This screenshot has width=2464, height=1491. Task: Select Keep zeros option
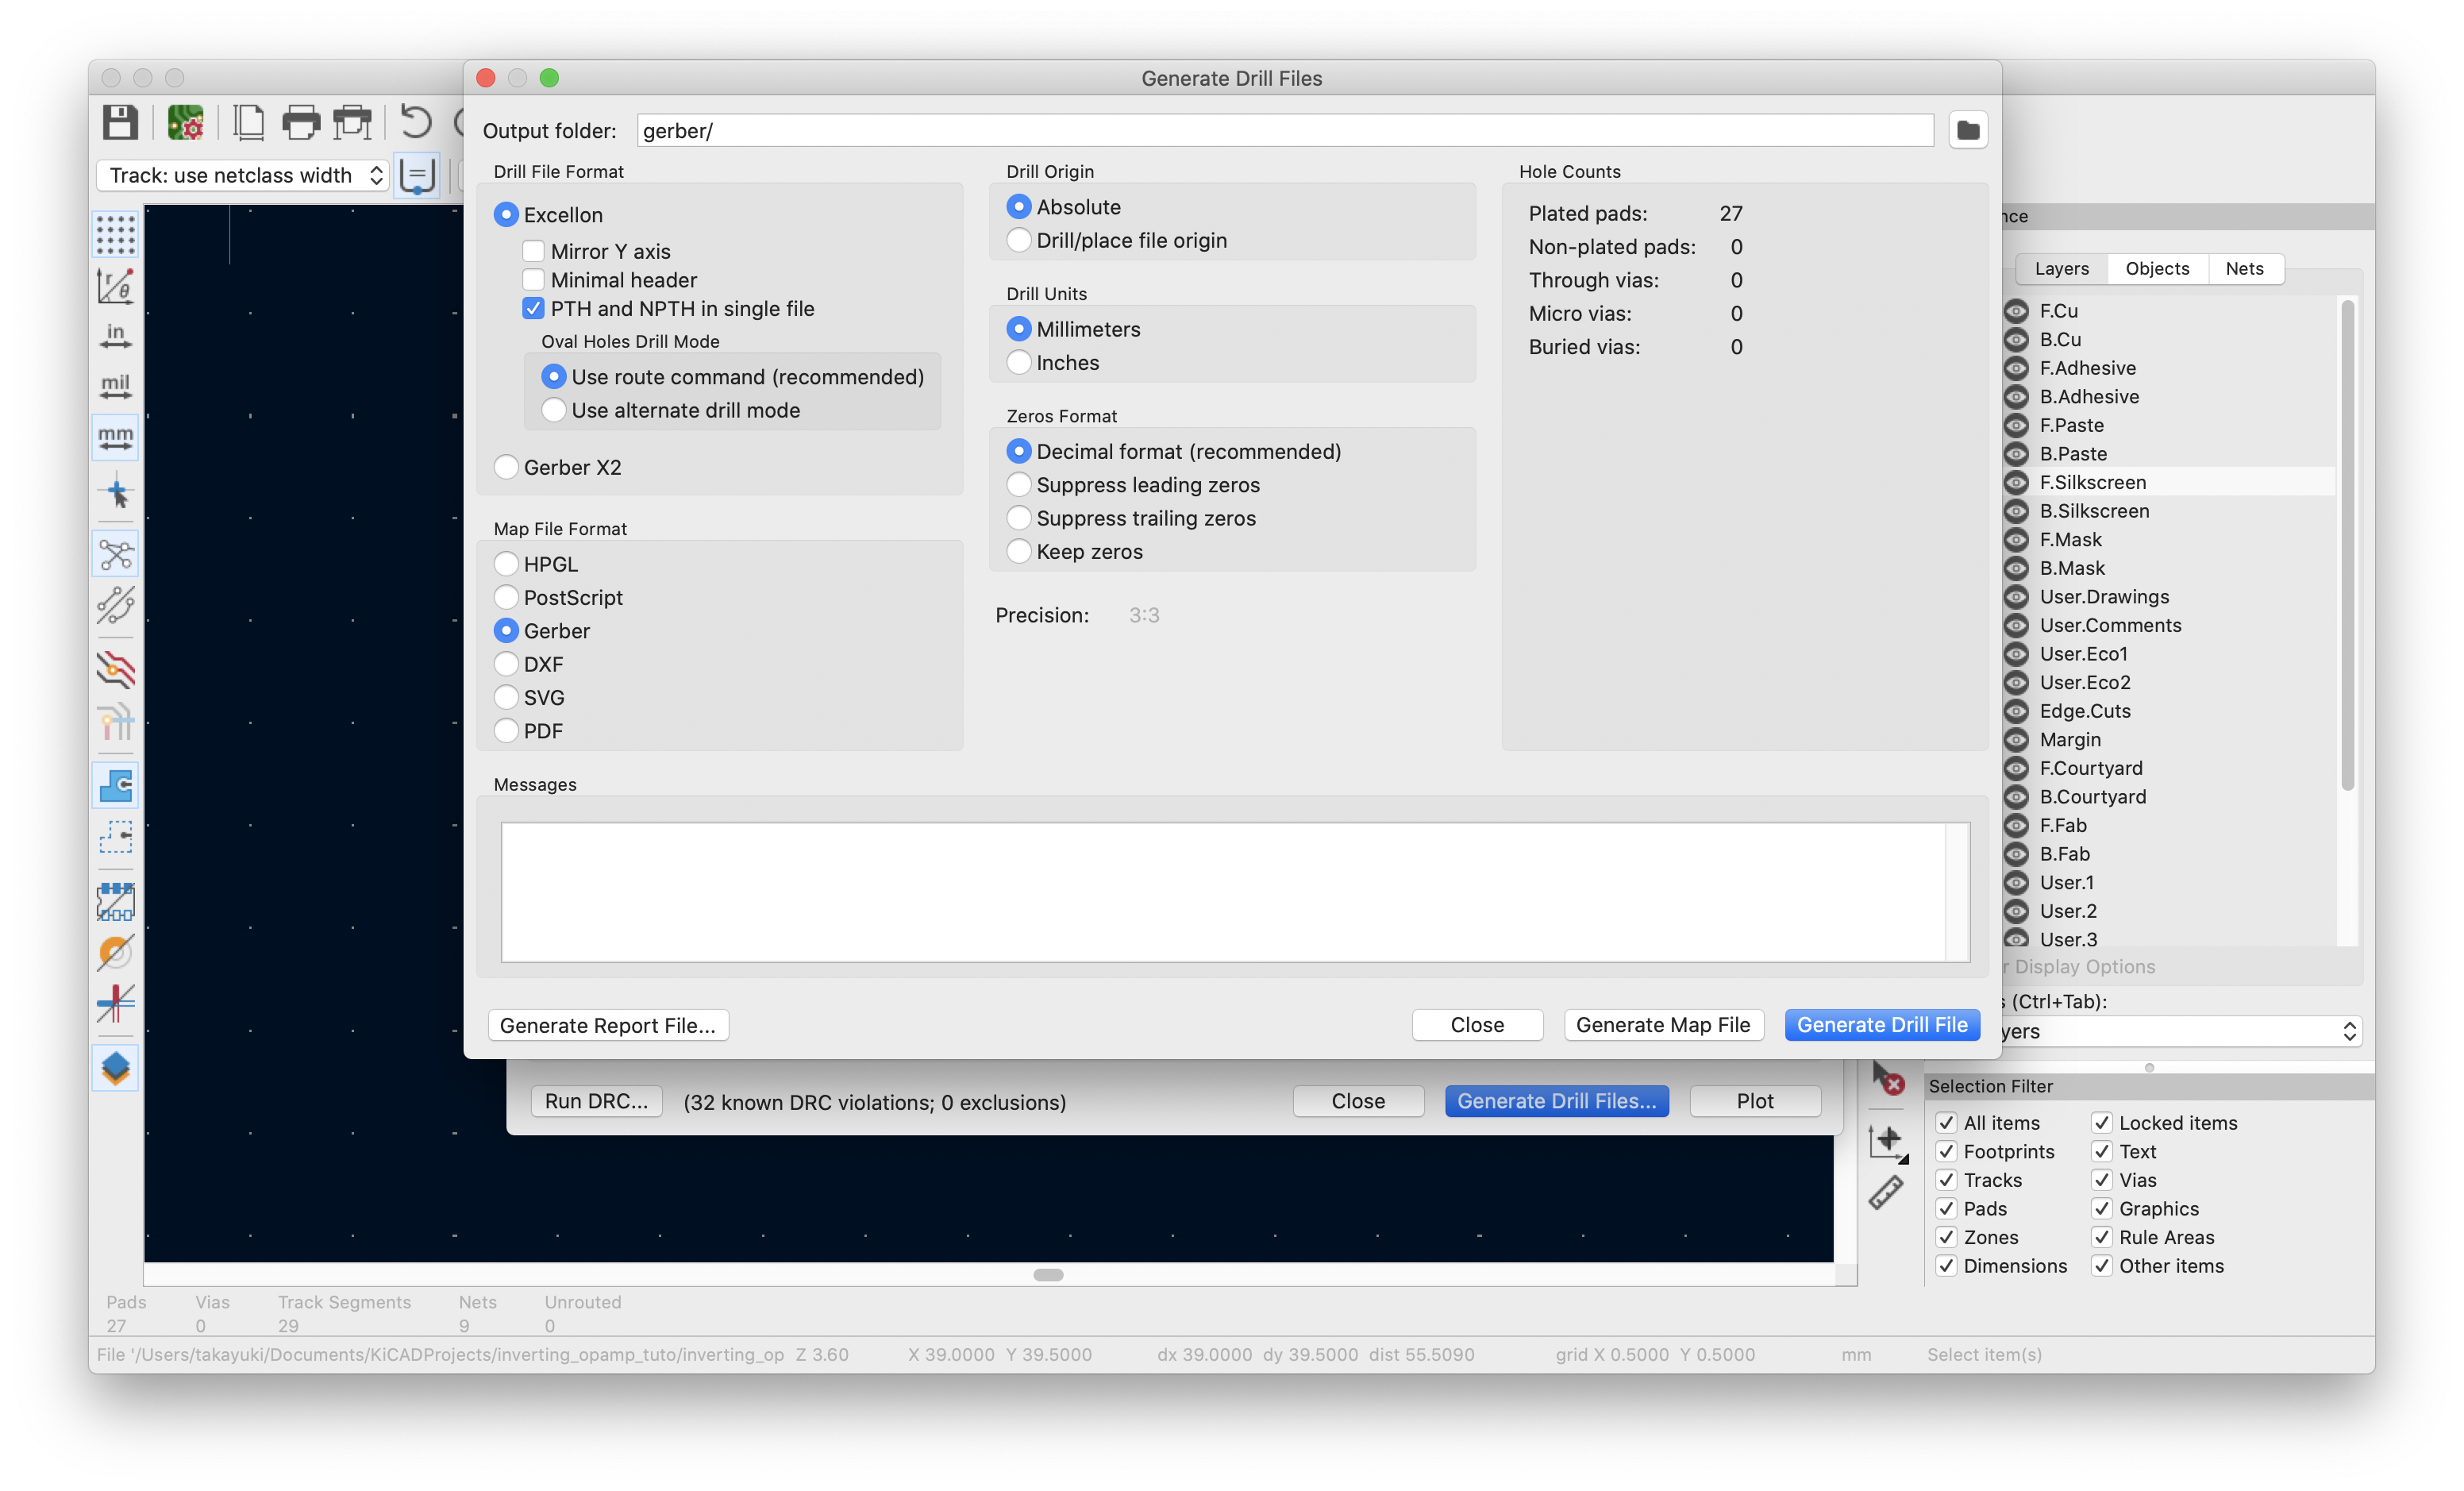click(x=1018, y=551)
